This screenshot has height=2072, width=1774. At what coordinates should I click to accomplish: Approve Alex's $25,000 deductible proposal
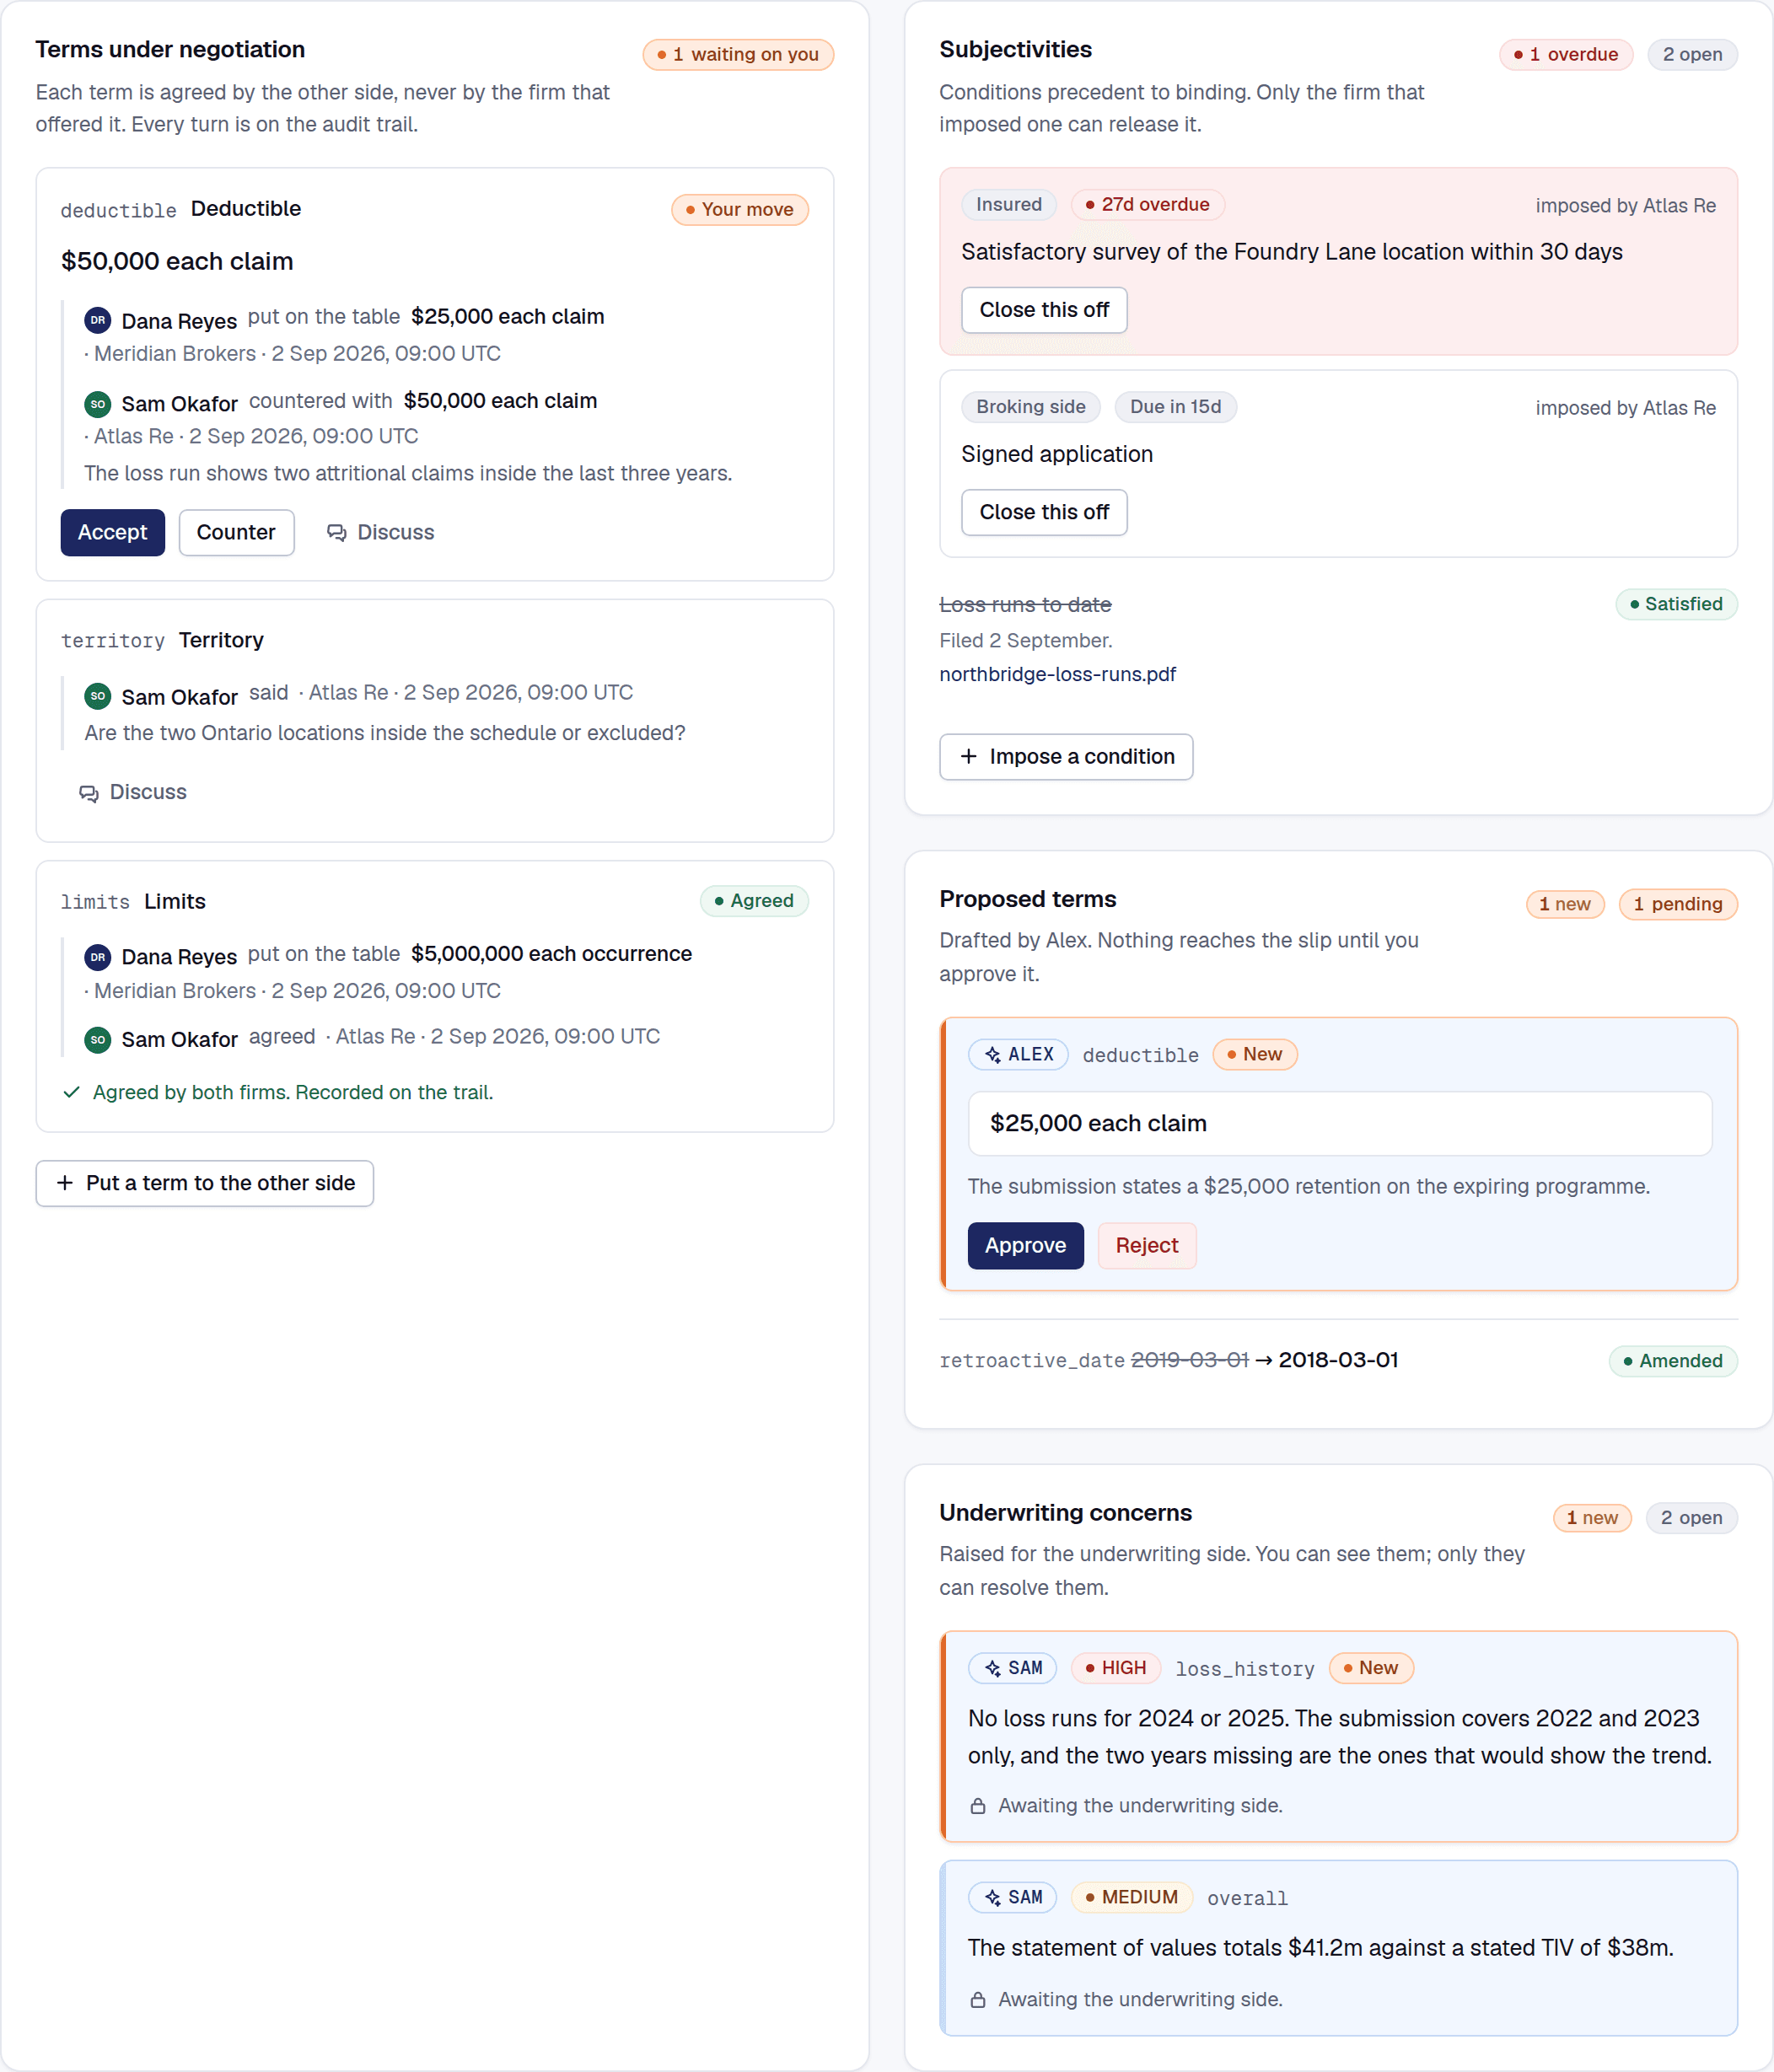coord(1025,1246)
